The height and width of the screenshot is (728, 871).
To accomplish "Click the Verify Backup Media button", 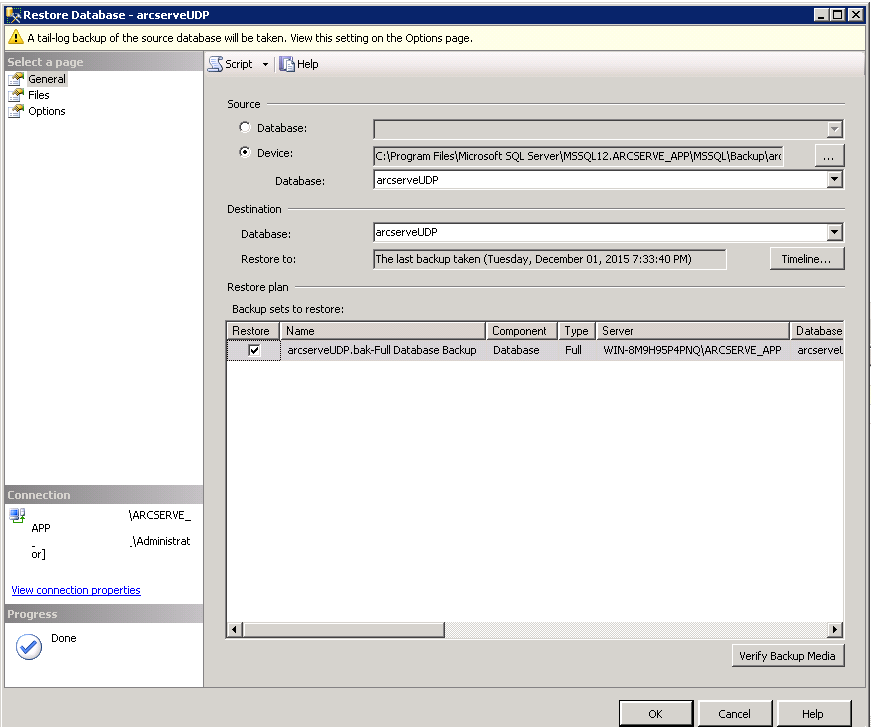I will (788, 655).
